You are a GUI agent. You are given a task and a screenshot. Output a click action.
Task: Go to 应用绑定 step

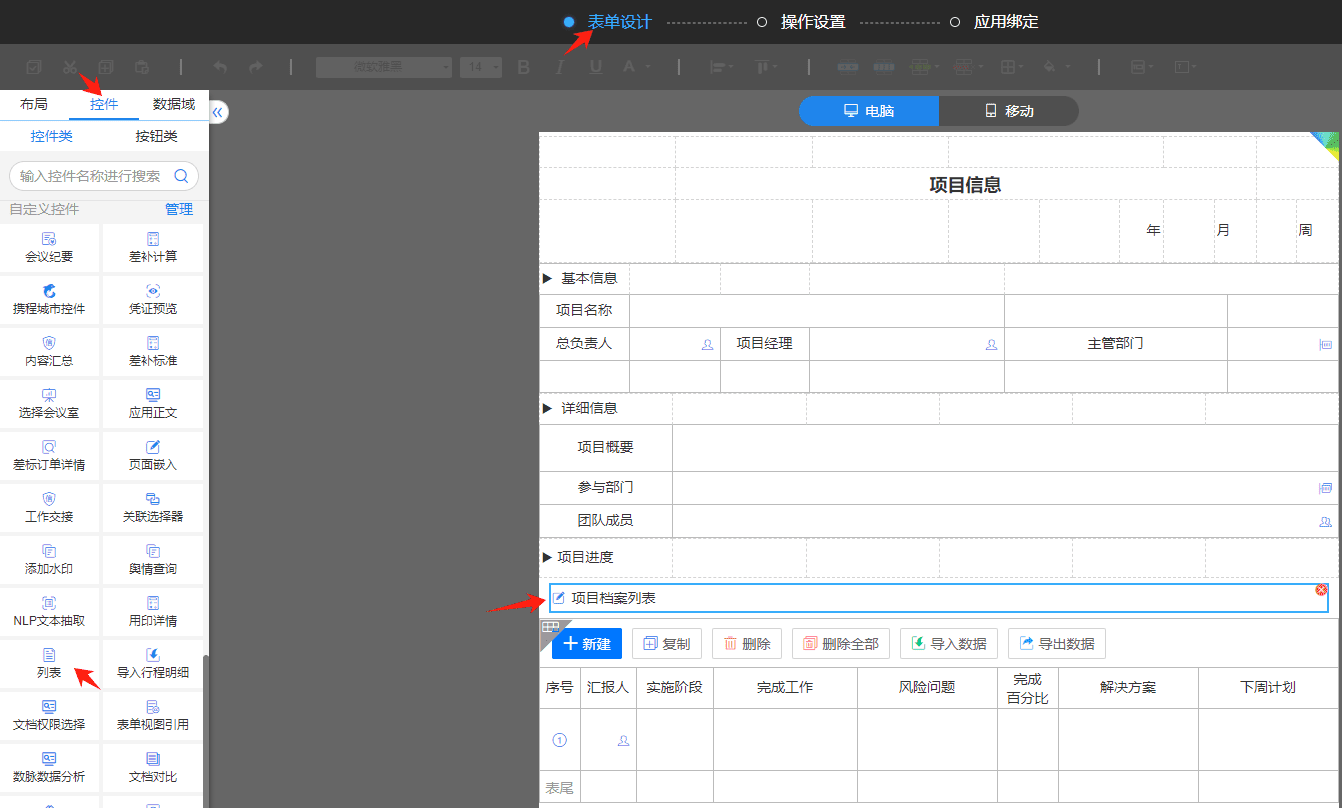1006,22
